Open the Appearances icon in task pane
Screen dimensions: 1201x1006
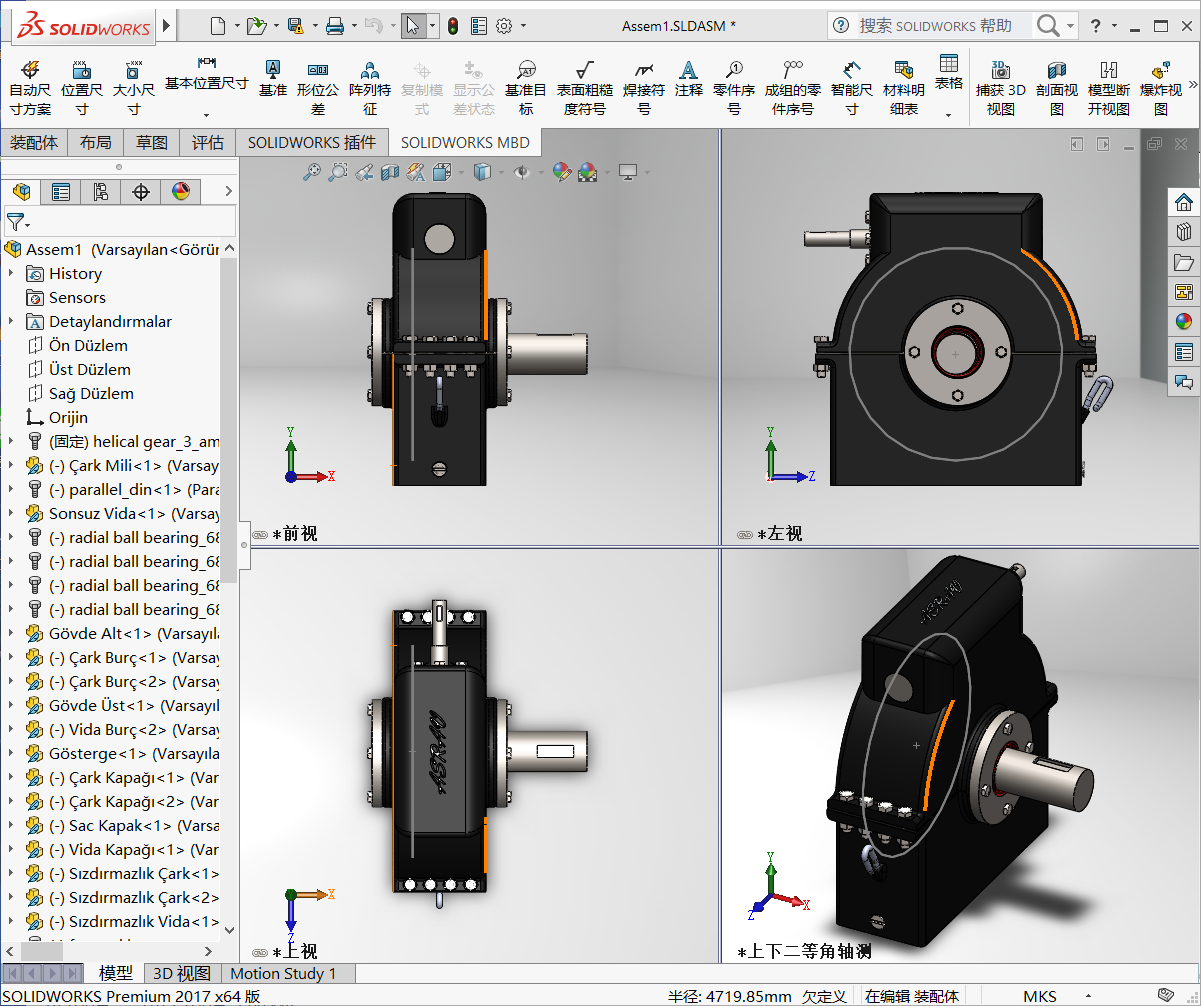tap(1184, 322)
